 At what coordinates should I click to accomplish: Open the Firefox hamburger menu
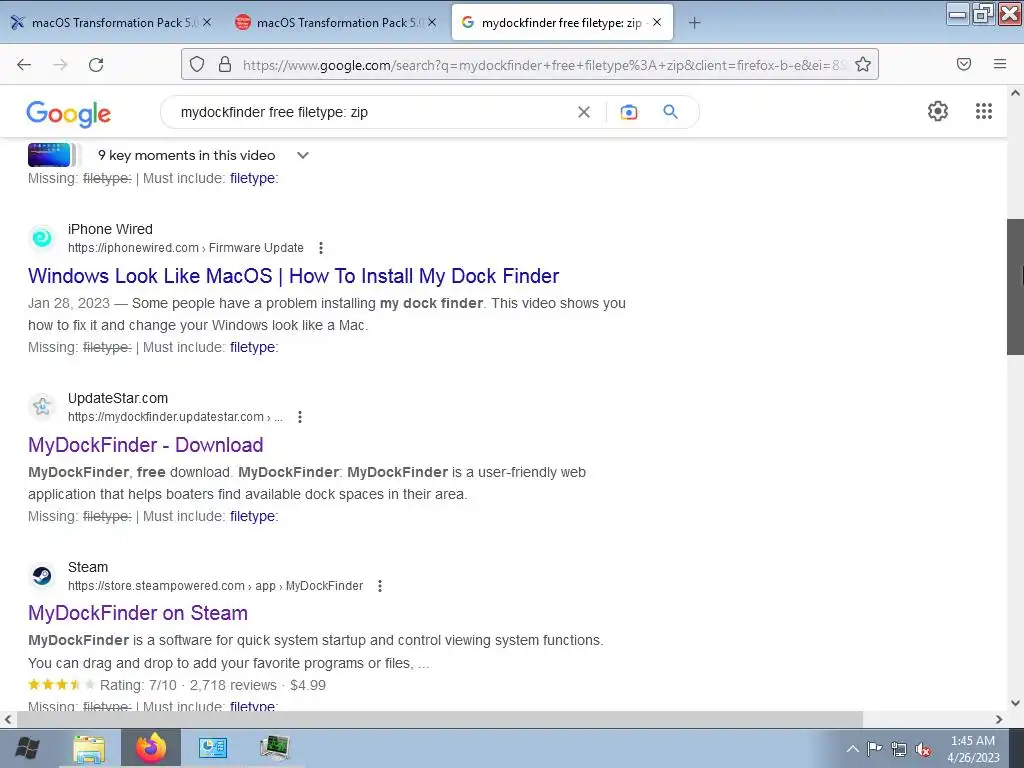[x=999, y=64]
